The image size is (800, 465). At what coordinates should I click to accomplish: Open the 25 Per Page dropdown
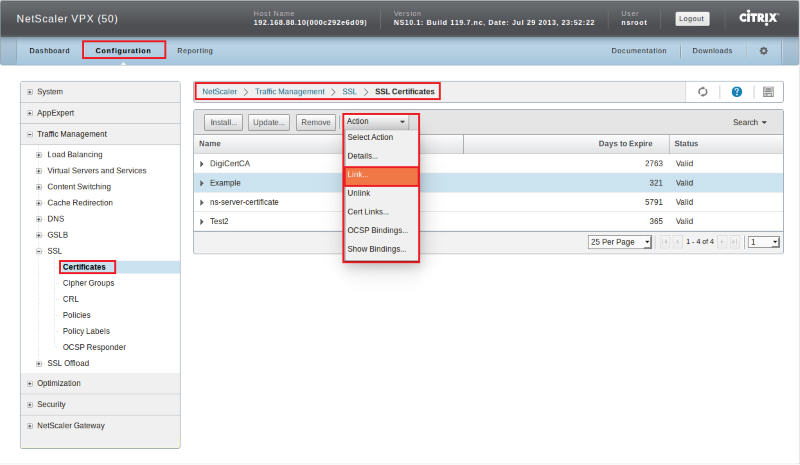pos(620,242)
